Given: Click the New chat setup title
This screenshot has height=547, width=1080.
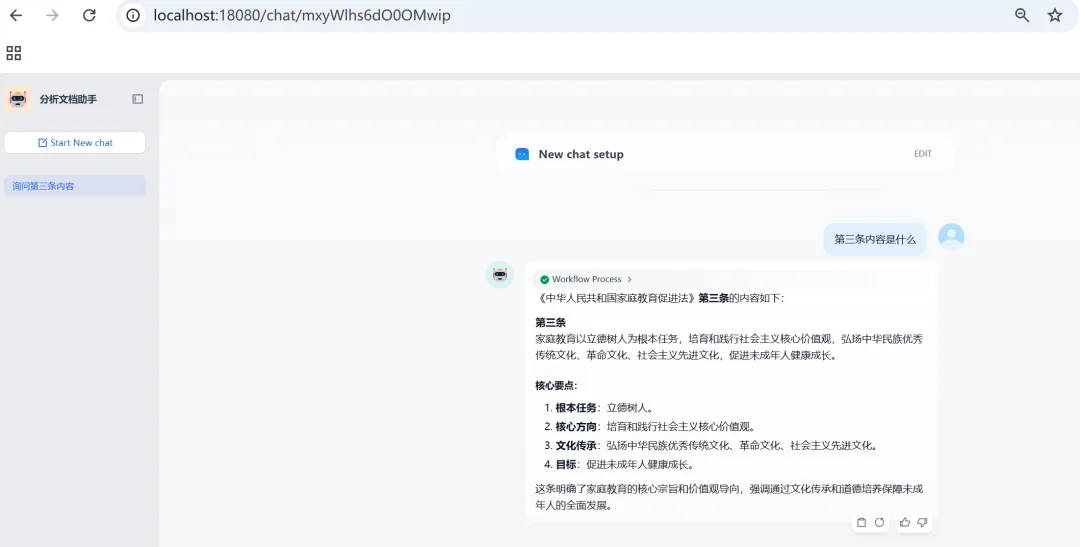Looking at the screenshot, I should [x=581, y=154].
